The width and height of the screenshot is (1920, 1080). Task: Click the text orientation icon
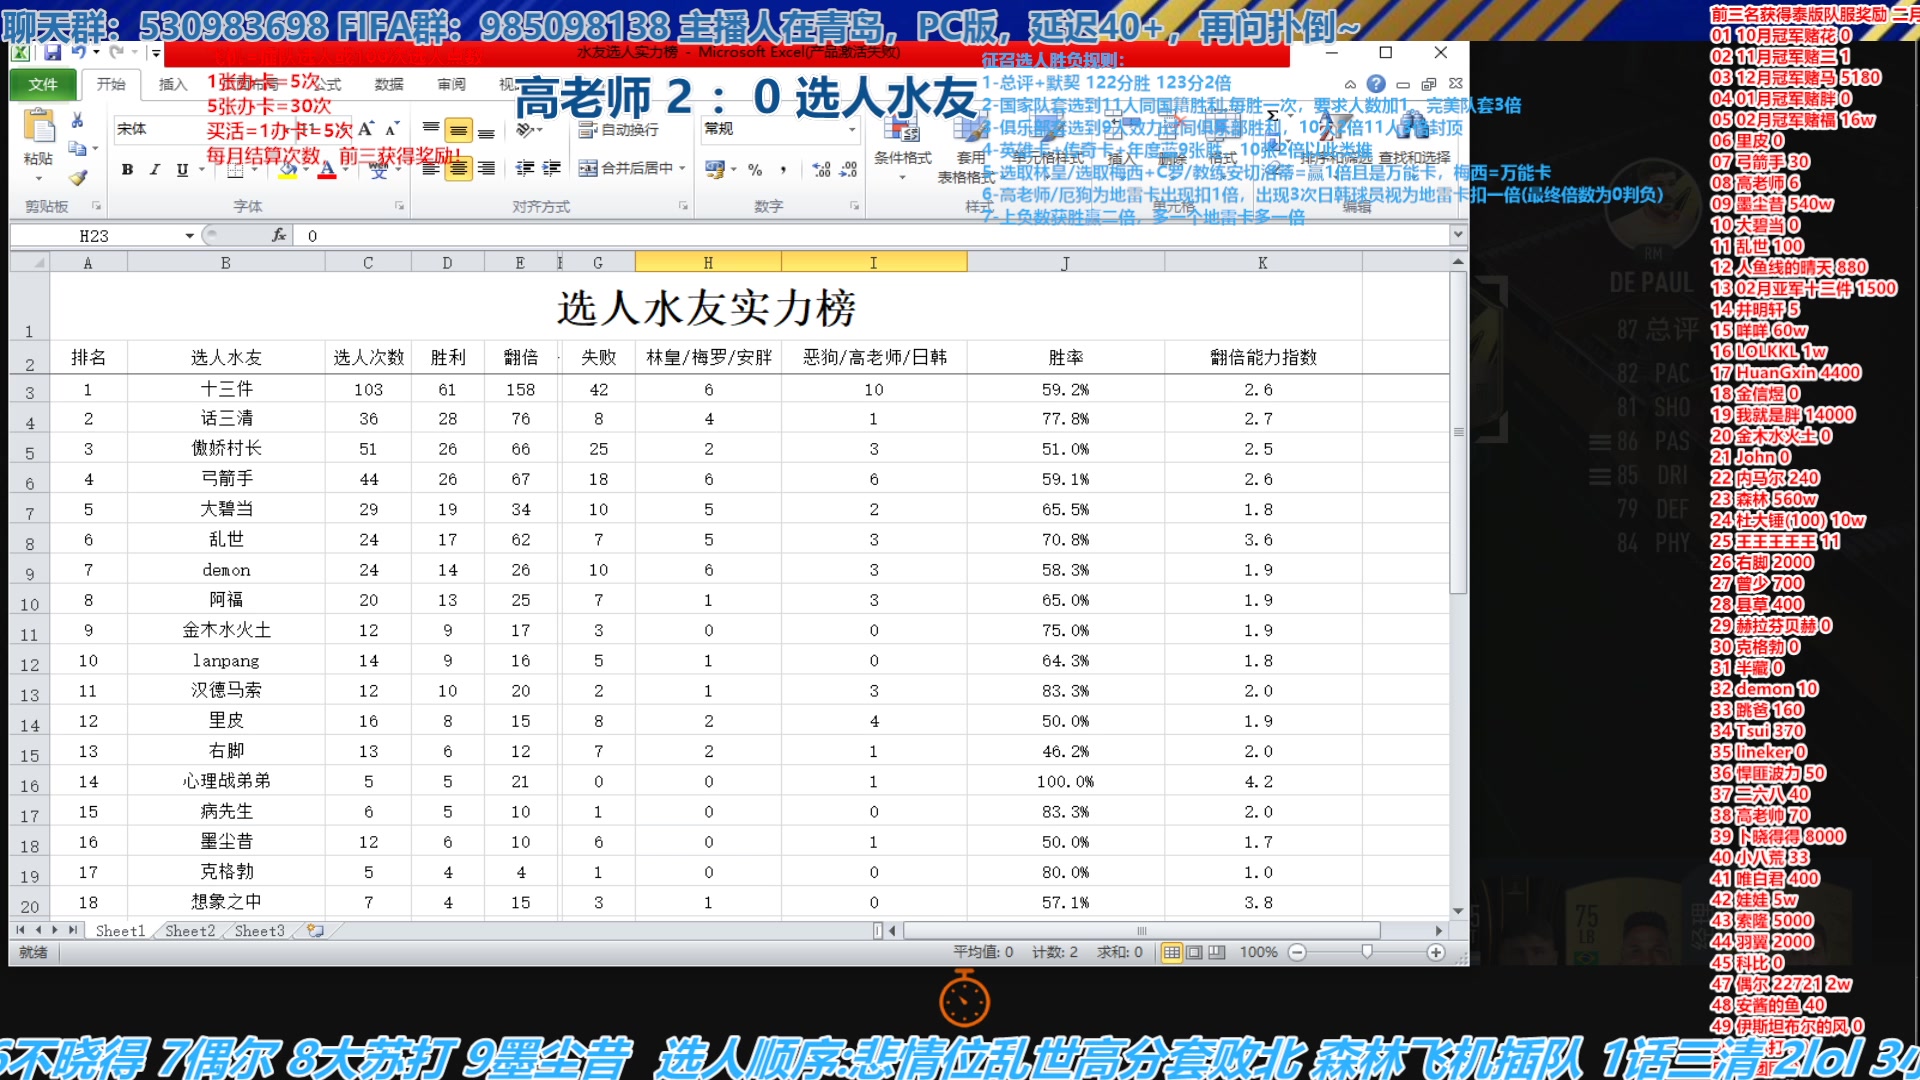(525, 129)
